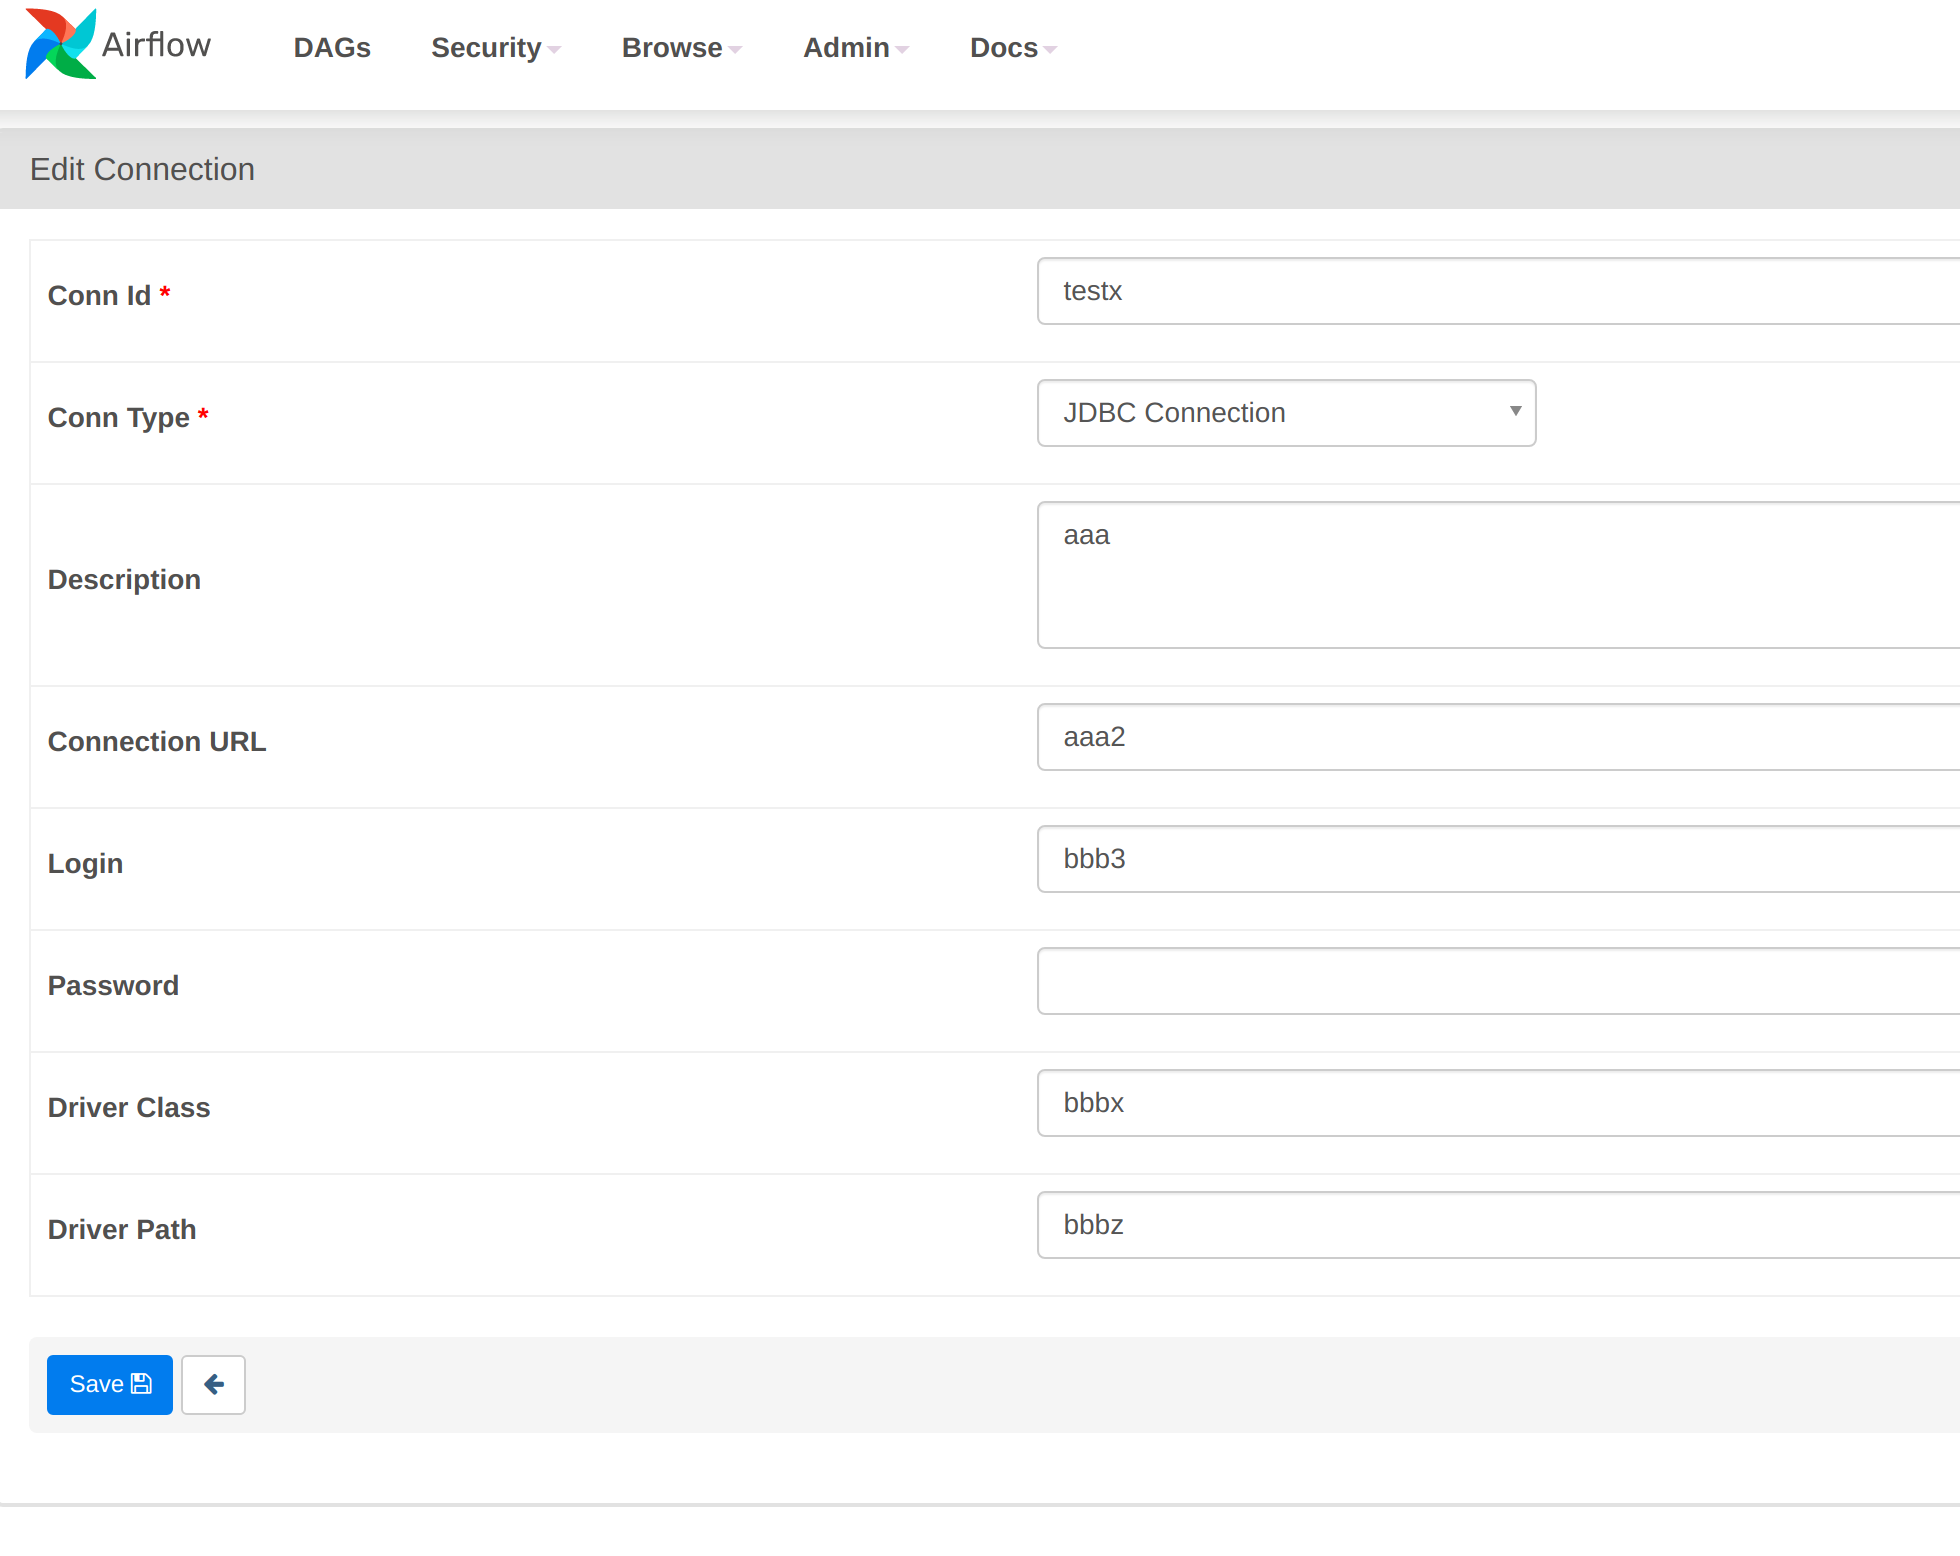This screenshot has height=1556, width=1960.
Task: Click the Save button
Action: pos(109,1384)
